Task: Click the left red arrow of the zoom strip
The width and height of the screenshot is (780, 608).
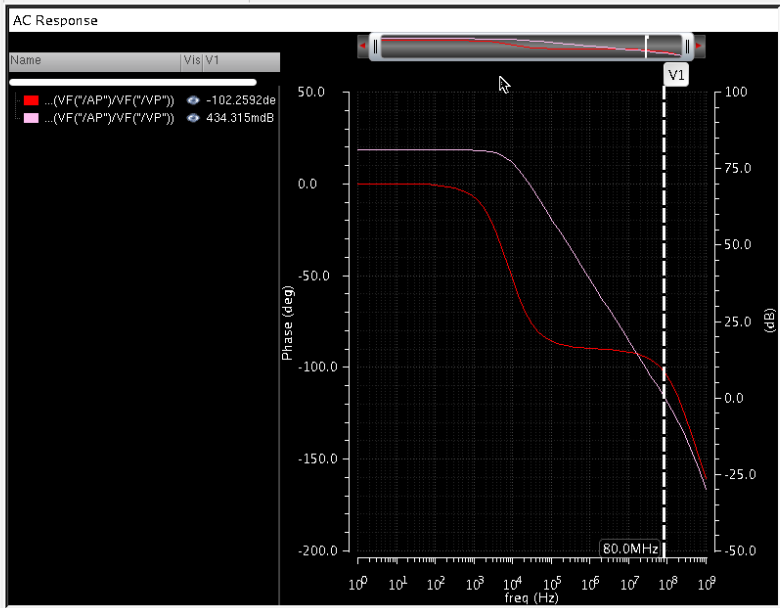Action: pyautogui.click(x=363, y=46)
